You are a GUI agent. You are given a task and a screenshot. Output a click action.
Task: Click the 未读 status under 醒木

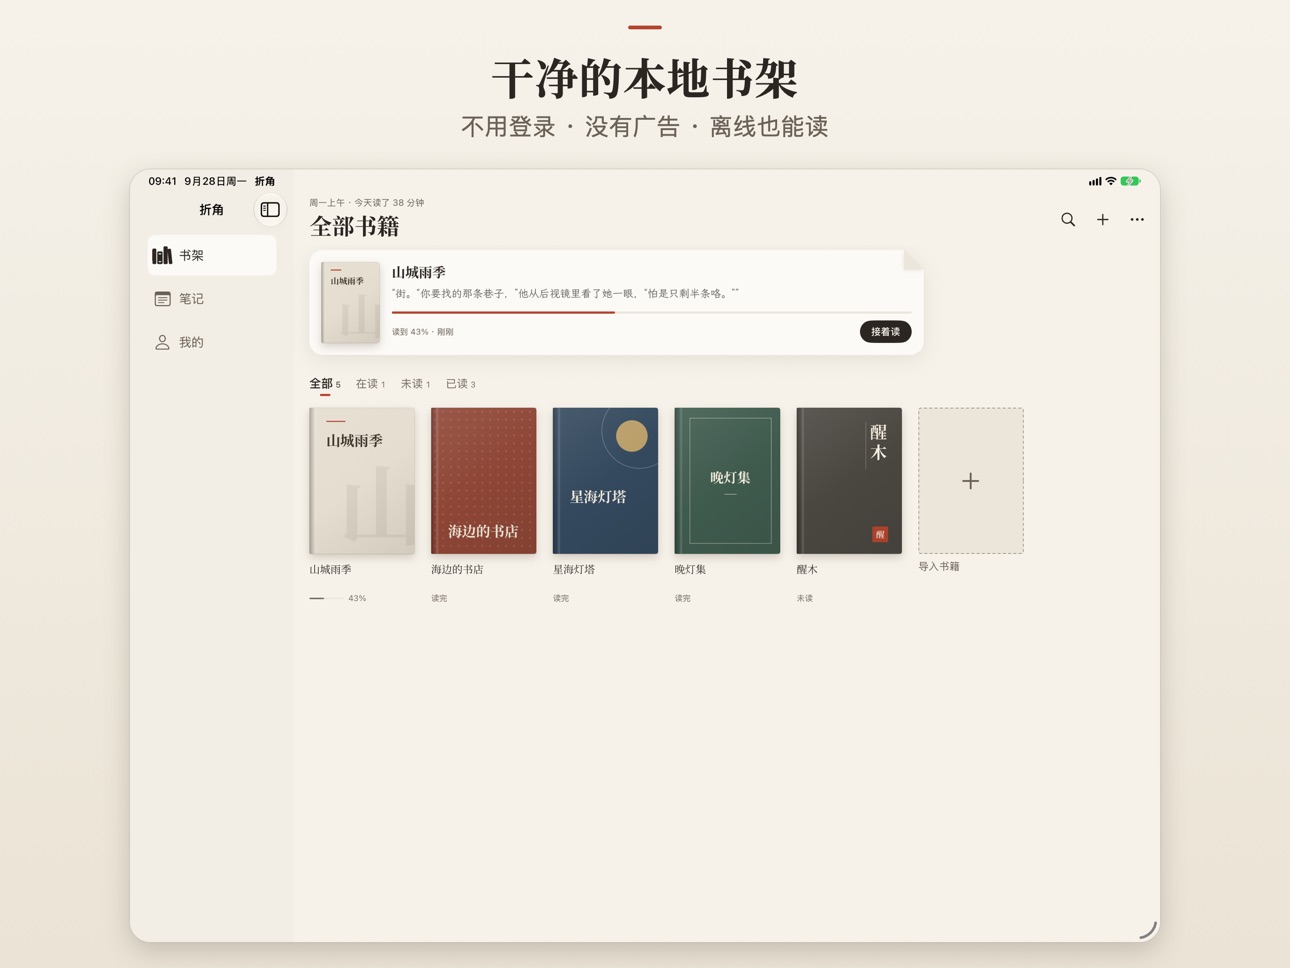[x=805, y=598]
